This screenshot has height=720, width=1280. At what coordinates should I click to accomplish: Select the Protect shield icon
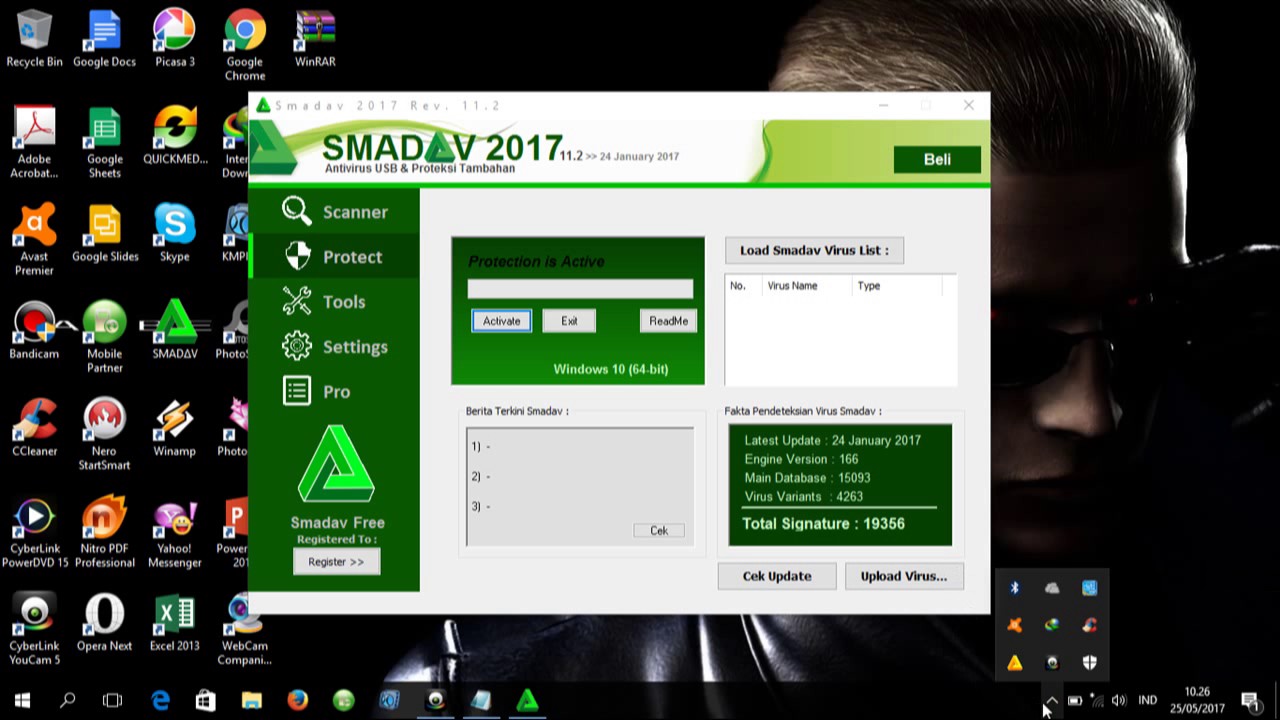point(297,256)
